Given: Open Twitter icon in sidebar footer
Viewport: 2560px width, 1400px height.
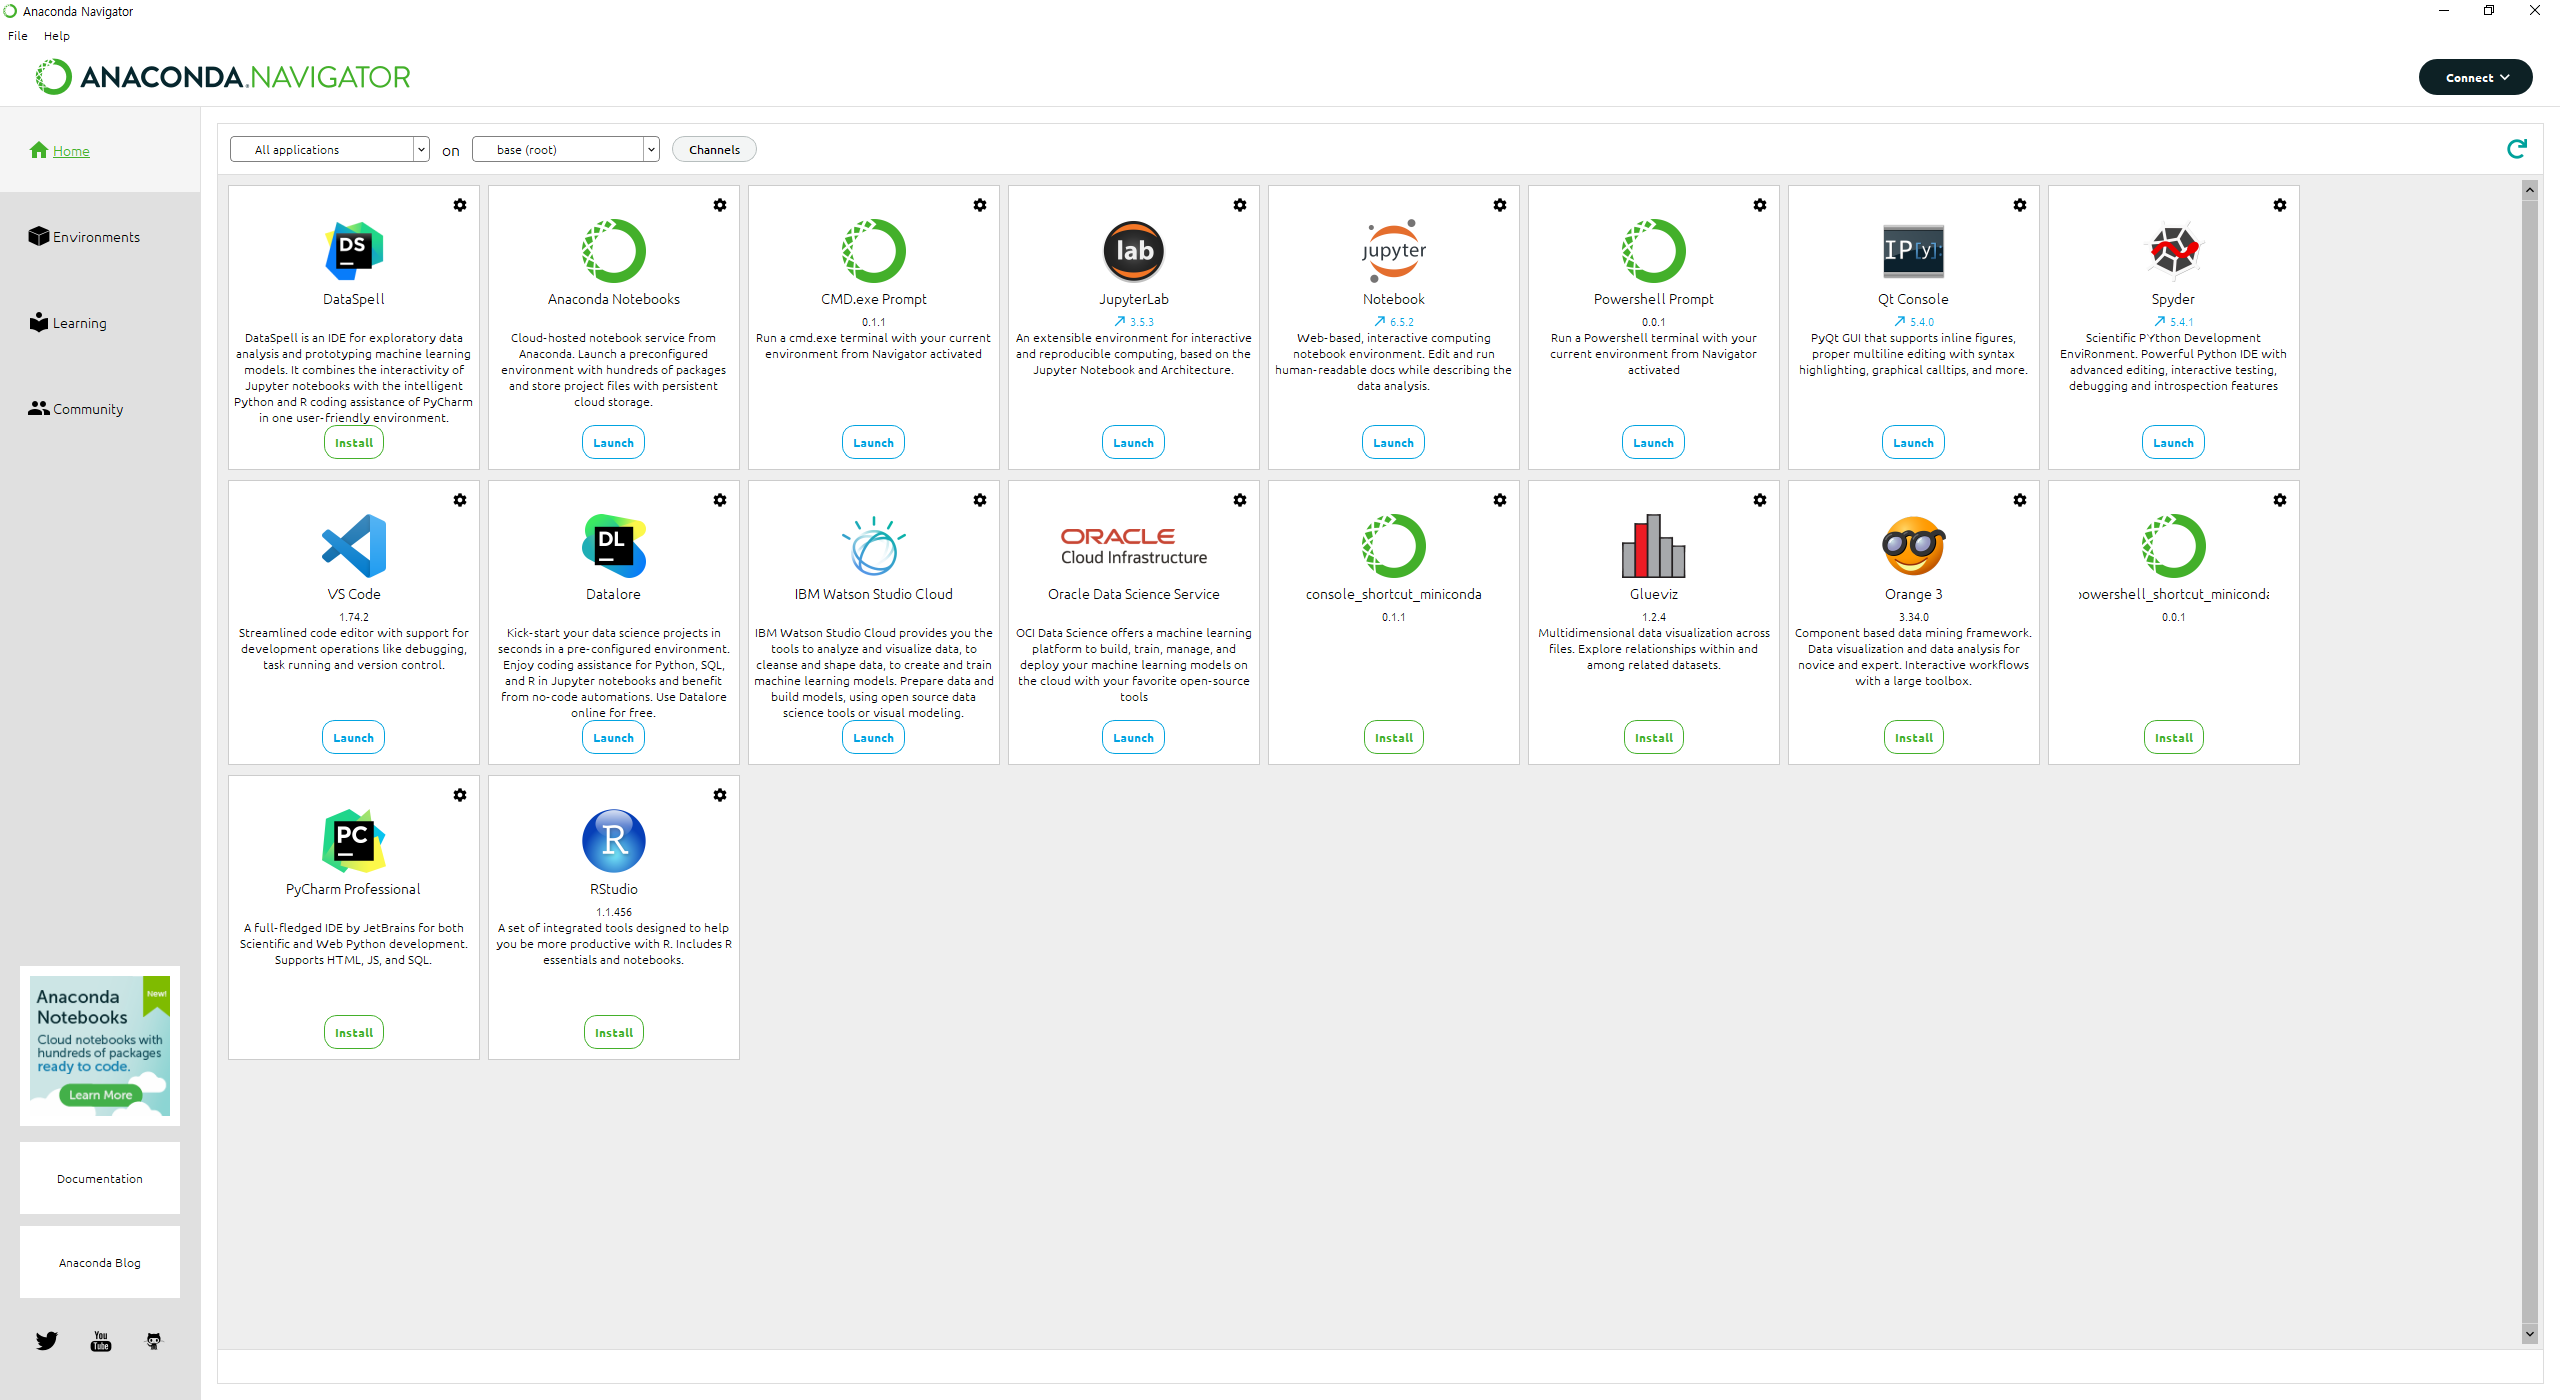Looking at the screenshot, I should click(47, 1341).
